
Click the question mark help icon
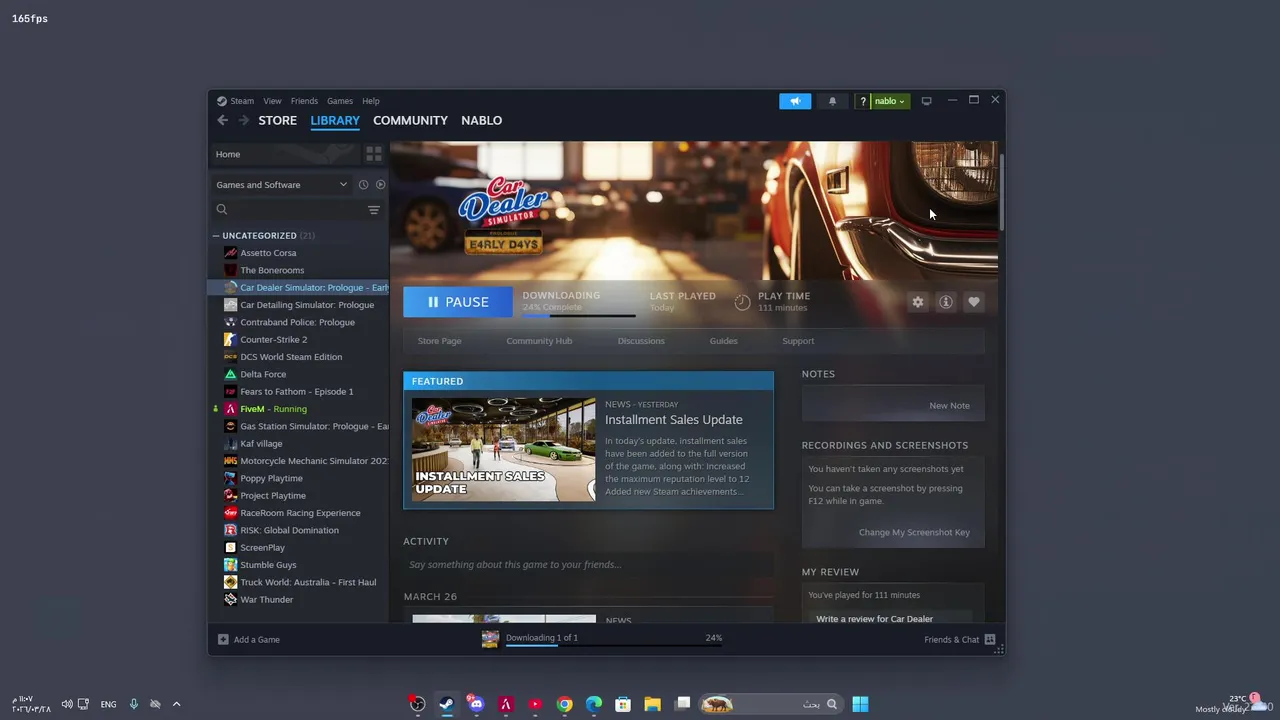pyautogui.click(x=862, y=101)
